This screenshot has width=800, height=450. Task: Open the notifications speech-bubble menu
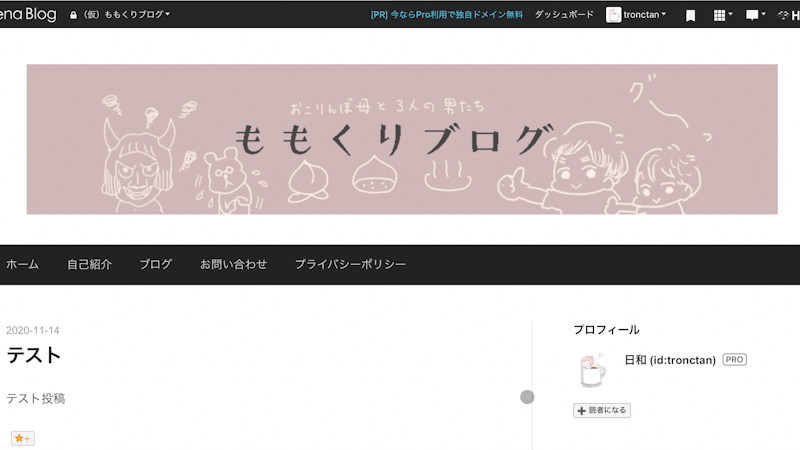(755, 15)
